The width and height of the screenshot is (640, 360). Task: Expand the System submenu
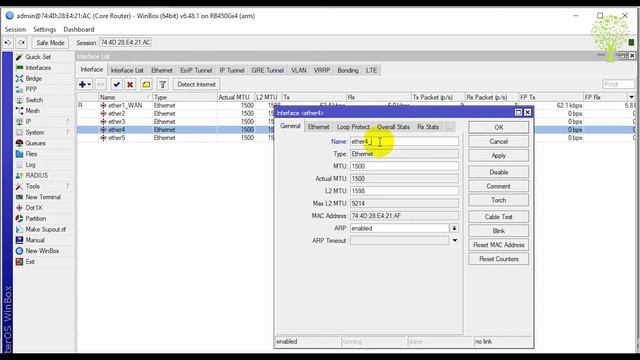pyautogui.click(x=34, y=132)
